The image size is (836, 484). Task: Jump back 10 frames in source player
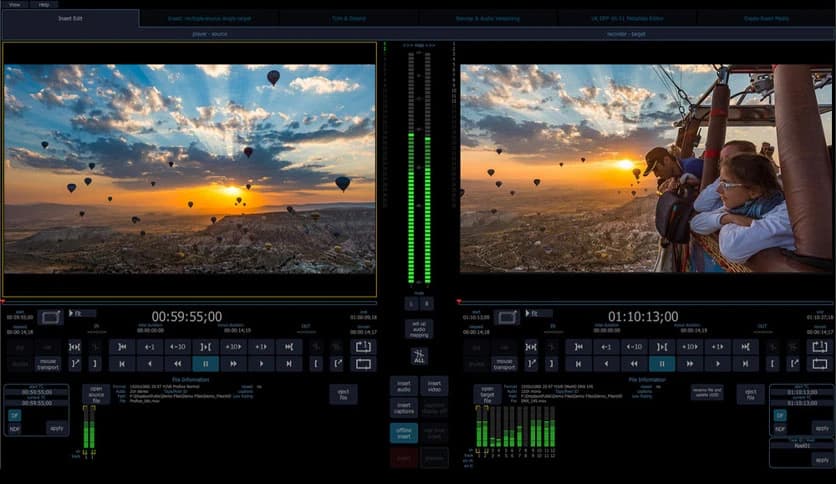(178, 346)
